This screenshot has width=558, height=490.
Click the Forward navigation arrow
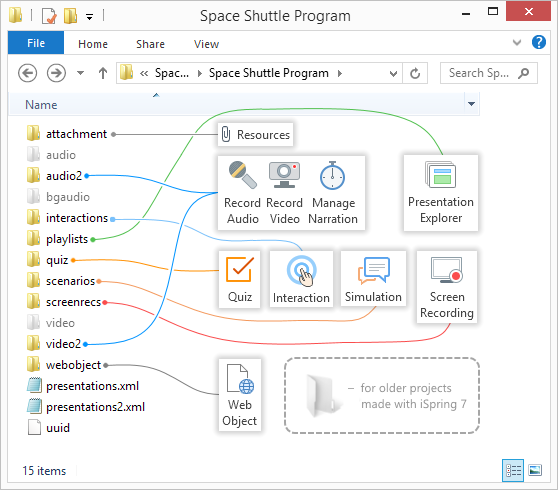56,73
